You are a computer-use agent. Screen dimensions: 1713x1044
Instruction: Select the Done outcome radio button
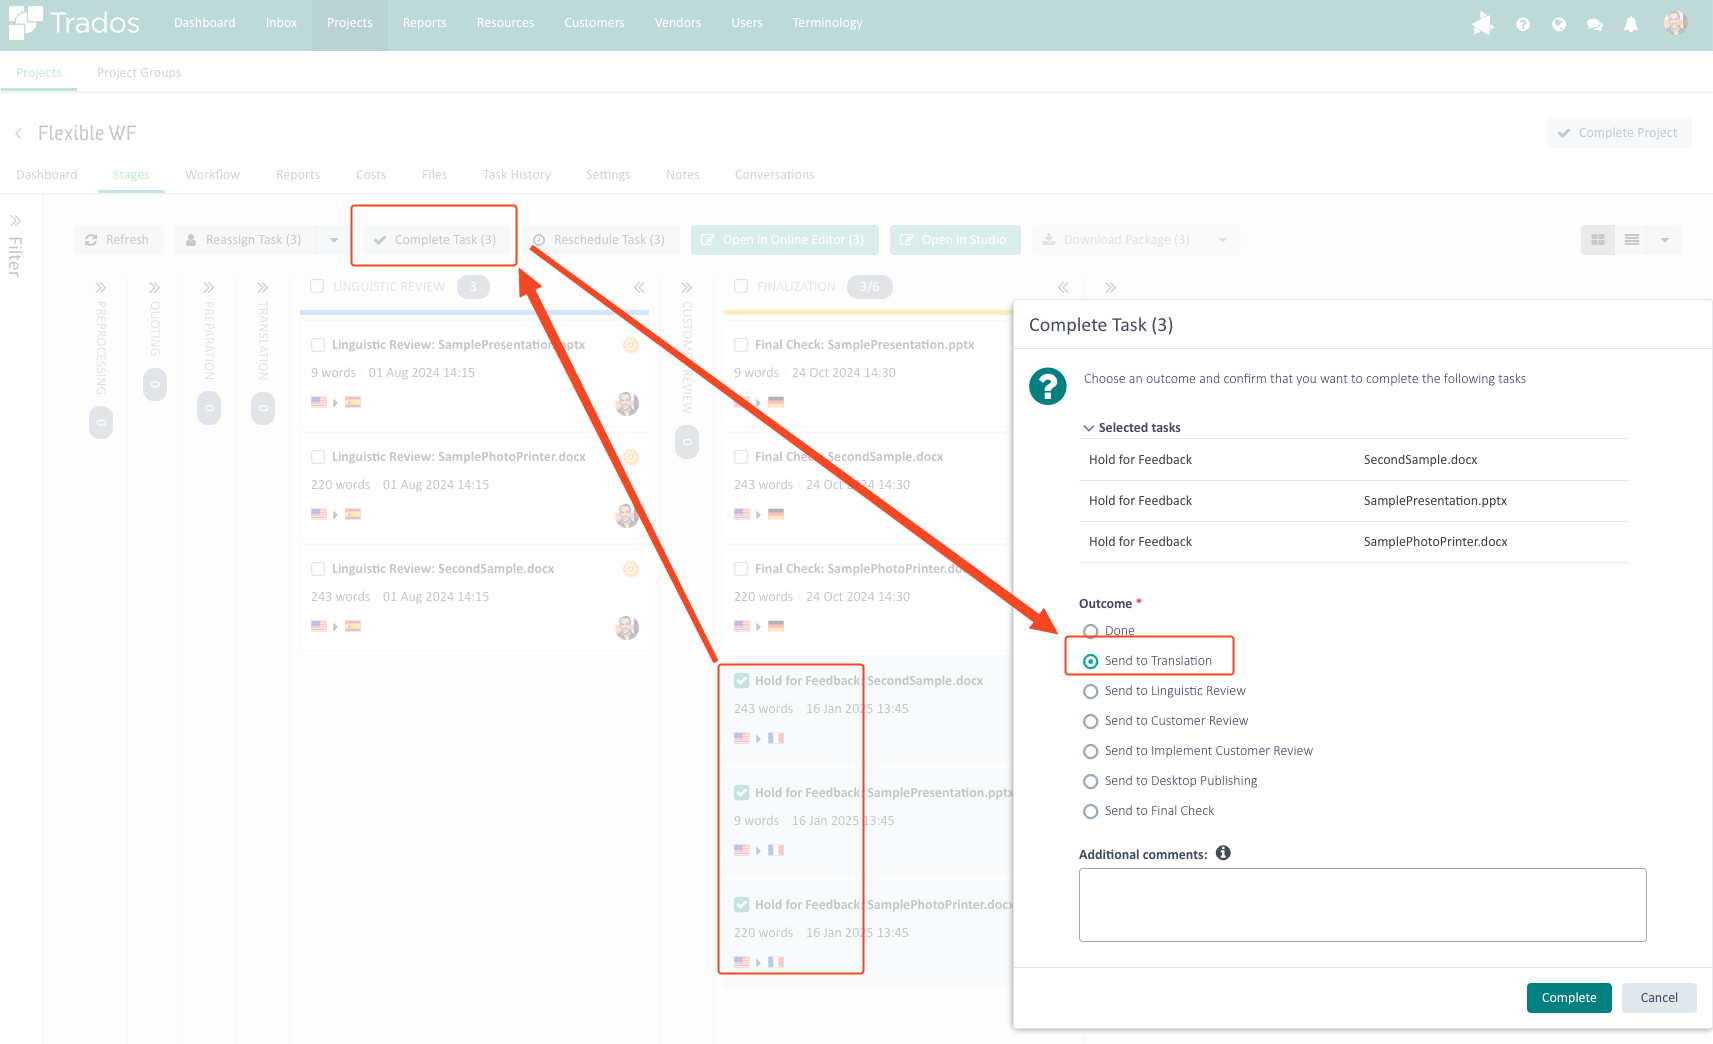coord(1091,631)
